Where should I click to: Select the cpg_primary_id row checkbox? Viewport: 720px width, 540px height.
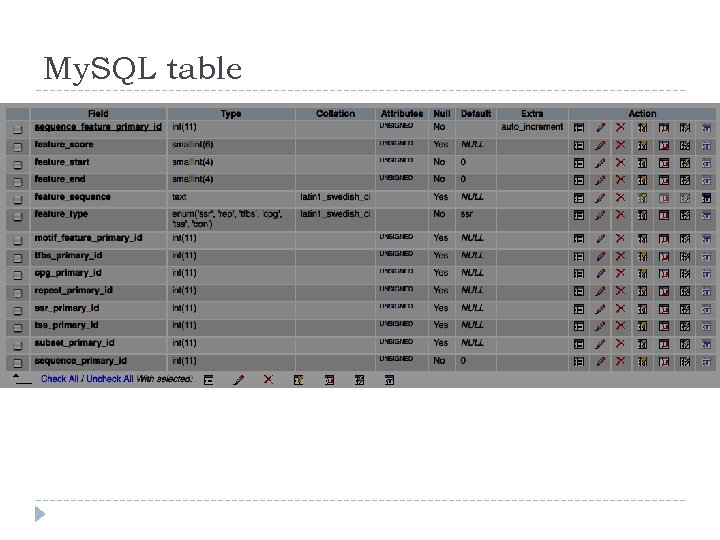tap(17, 275)
